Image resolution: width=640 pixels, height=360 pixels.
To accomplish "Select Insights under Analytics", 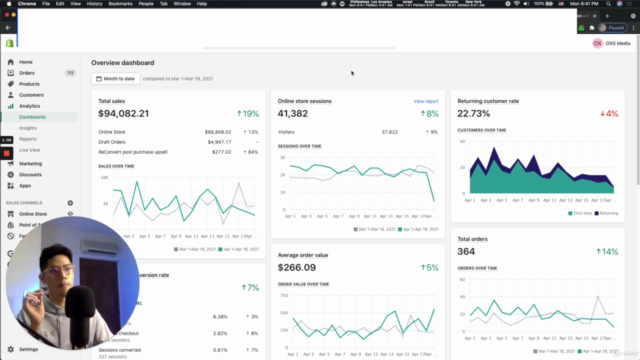I will point(28,128).
